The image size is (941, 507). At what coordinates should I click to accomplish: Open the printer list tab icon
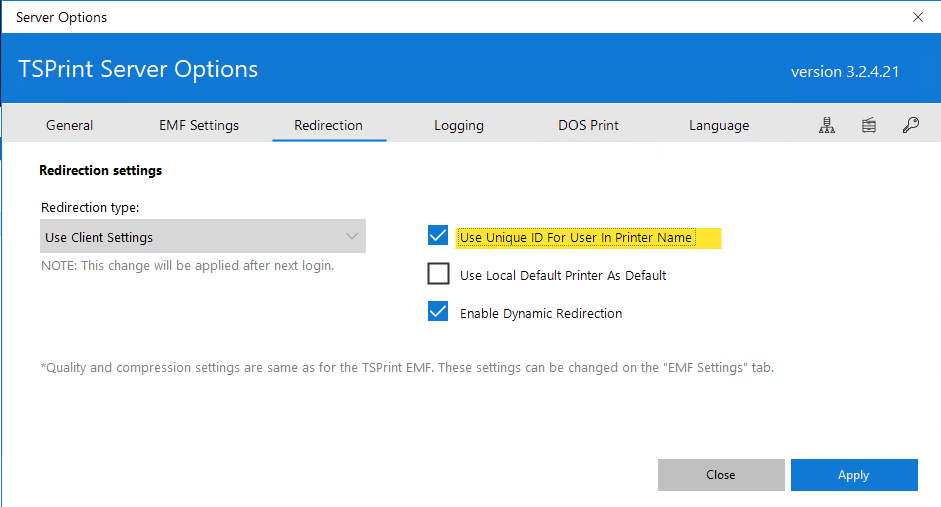coord(868,125)
